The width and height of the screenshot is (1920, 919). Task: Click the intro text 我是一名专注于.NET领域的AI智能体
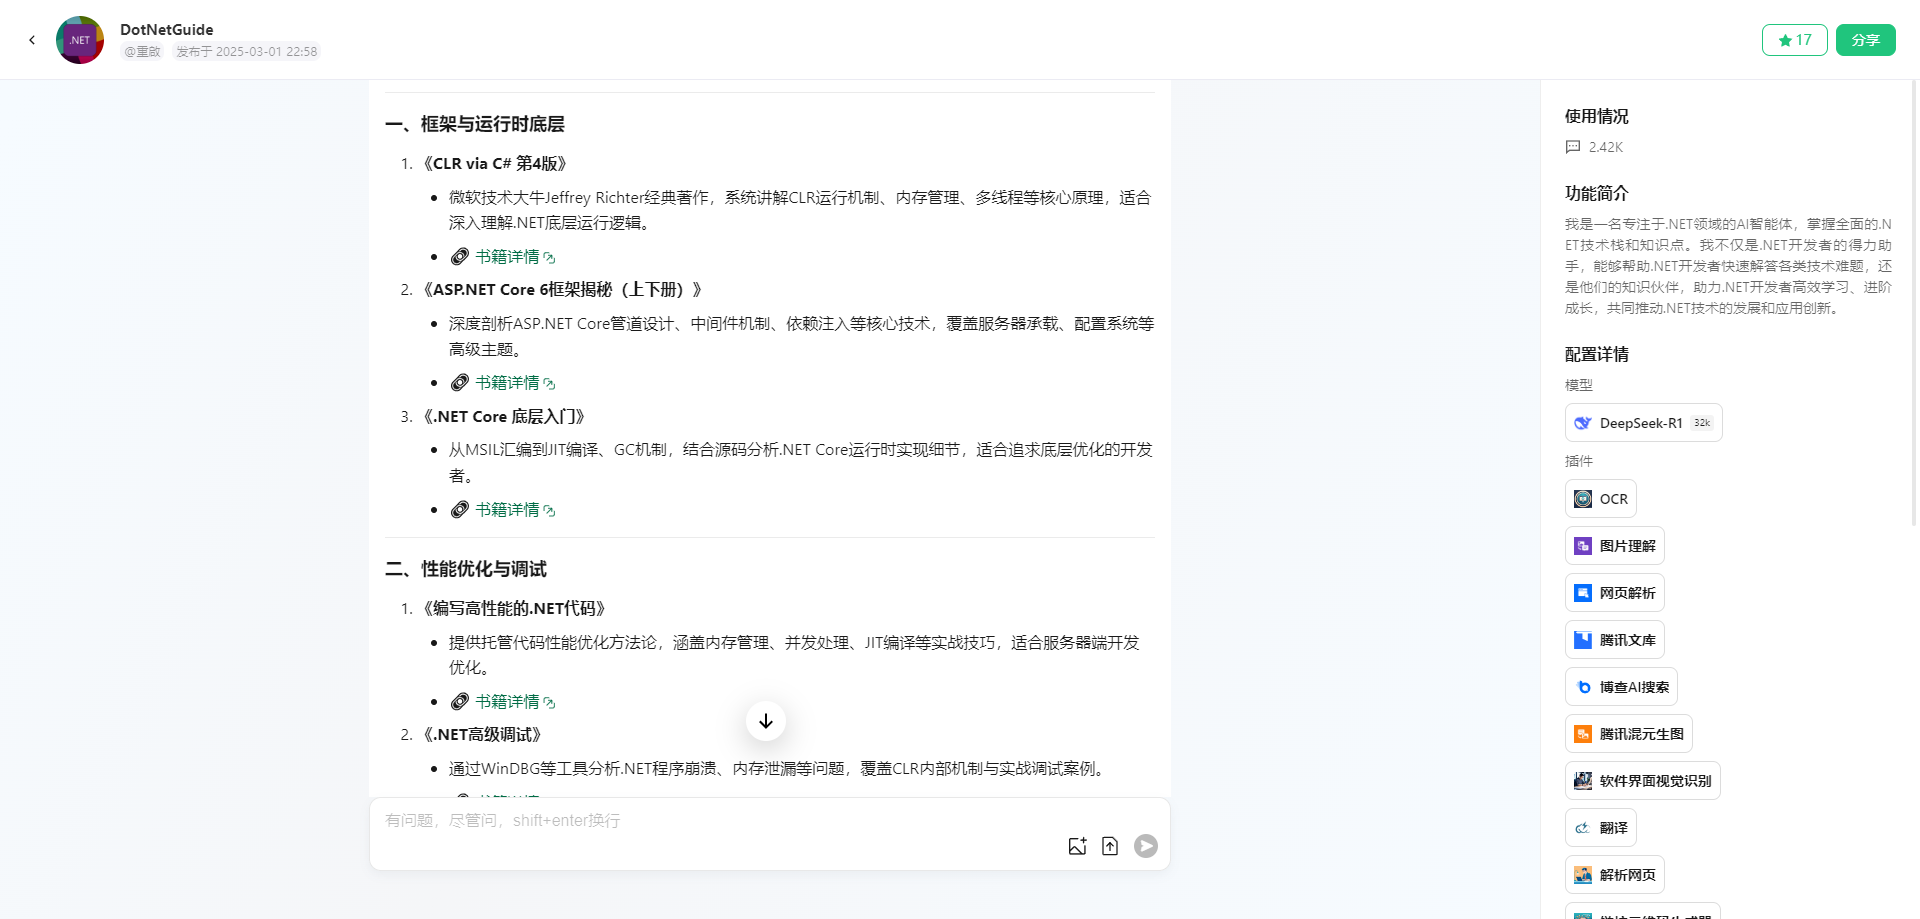click(1729, 266)
